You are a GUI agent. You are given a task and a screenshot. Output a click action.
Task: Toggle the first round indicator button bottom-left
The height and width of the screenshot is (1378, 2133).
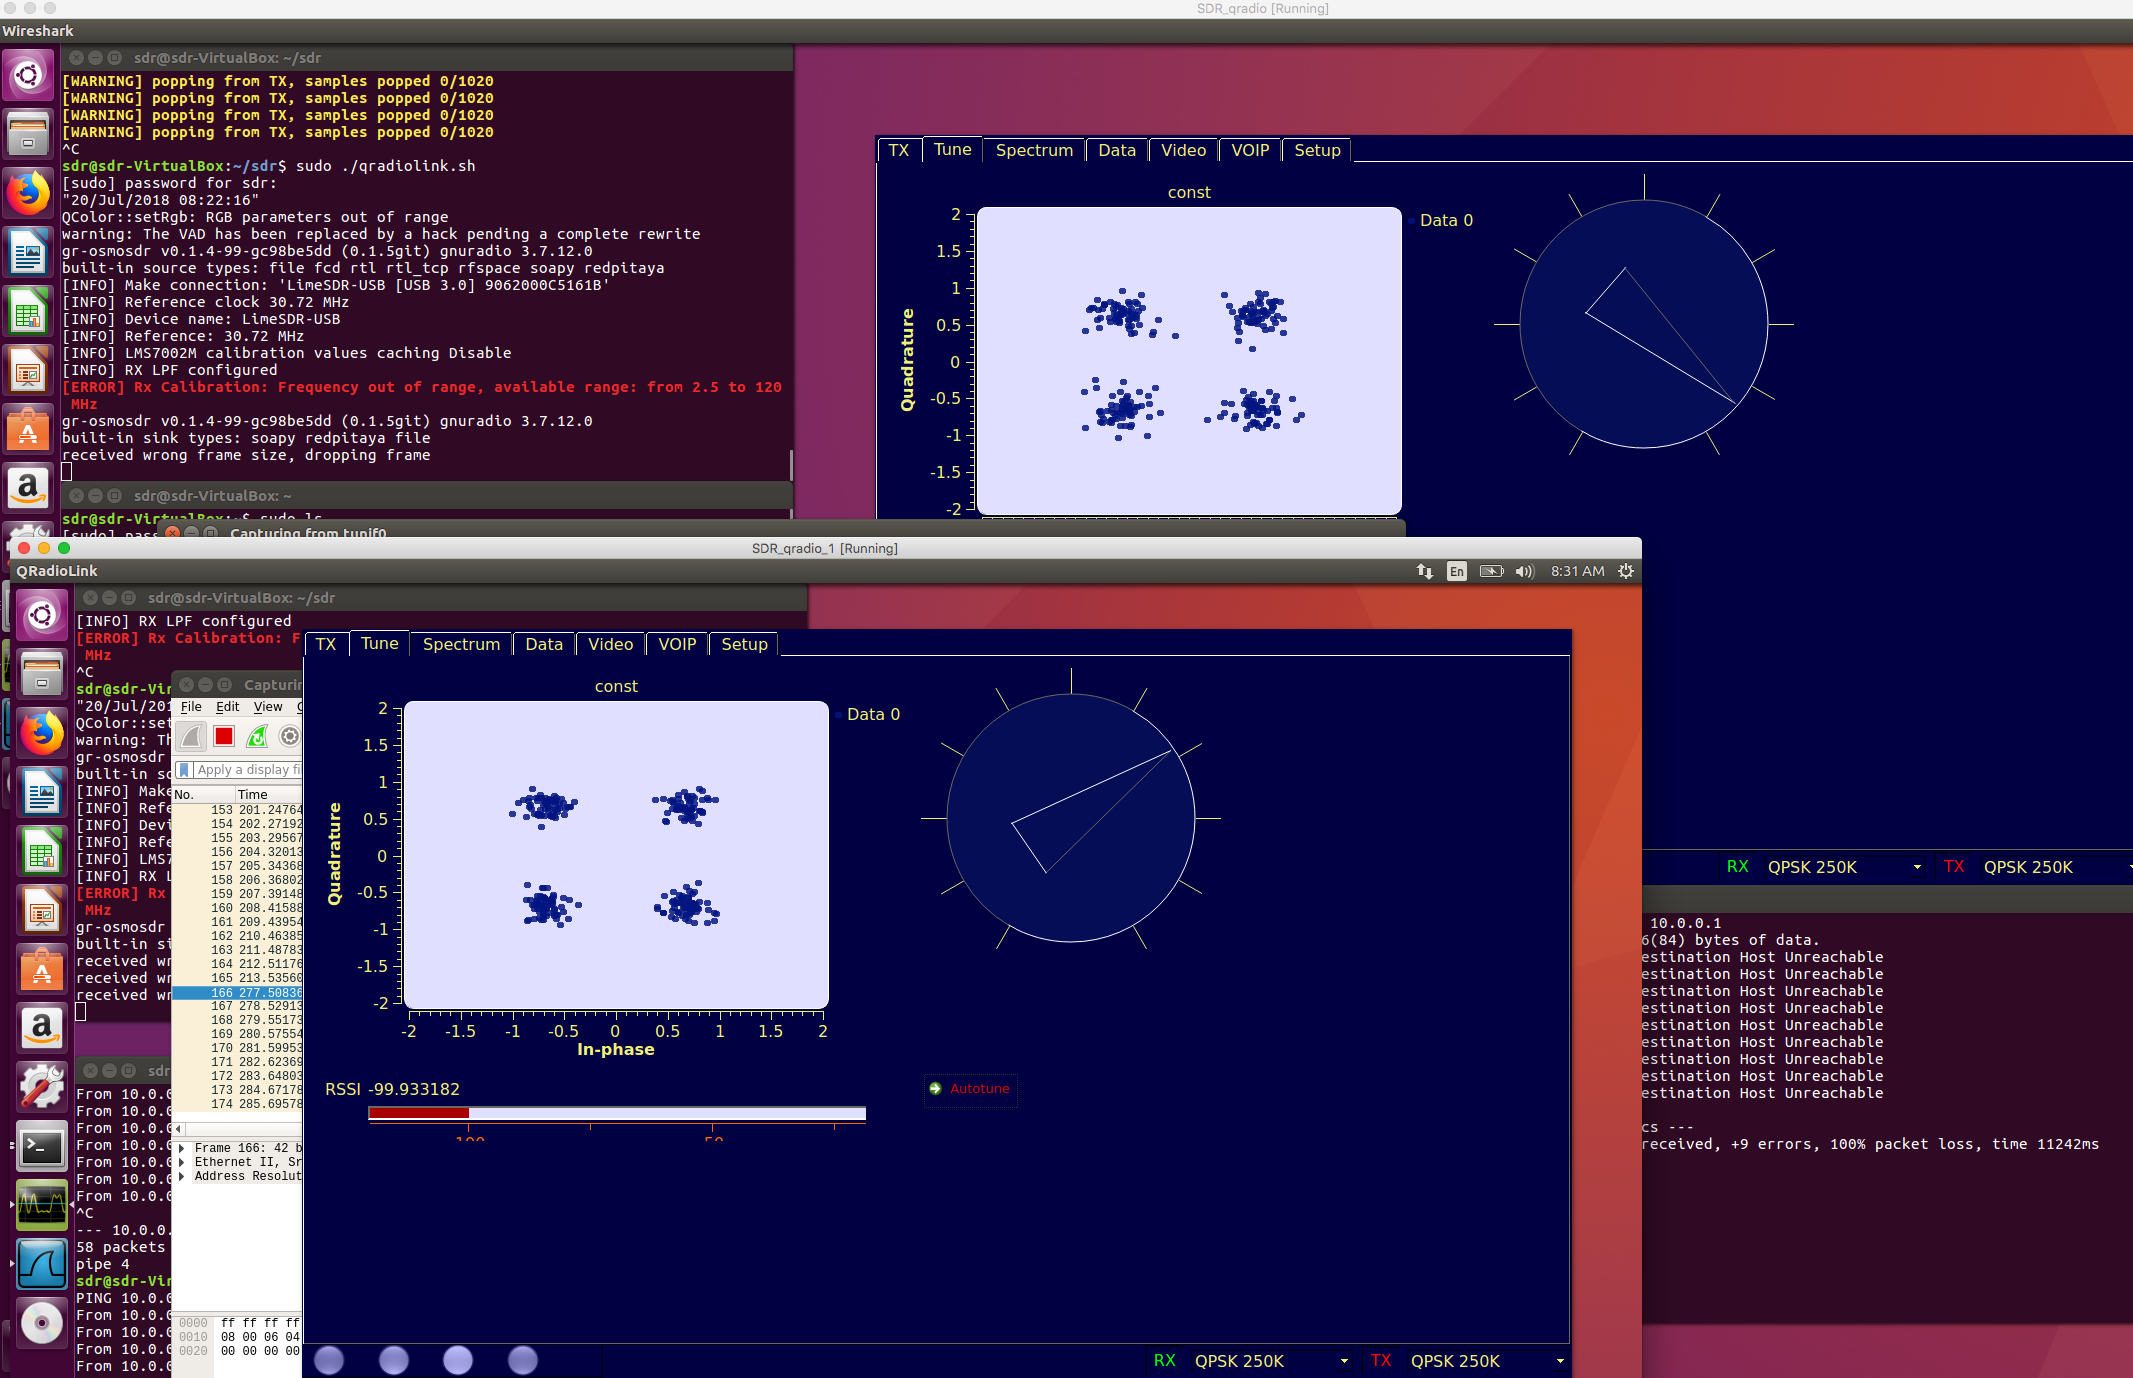[329, 1360]
